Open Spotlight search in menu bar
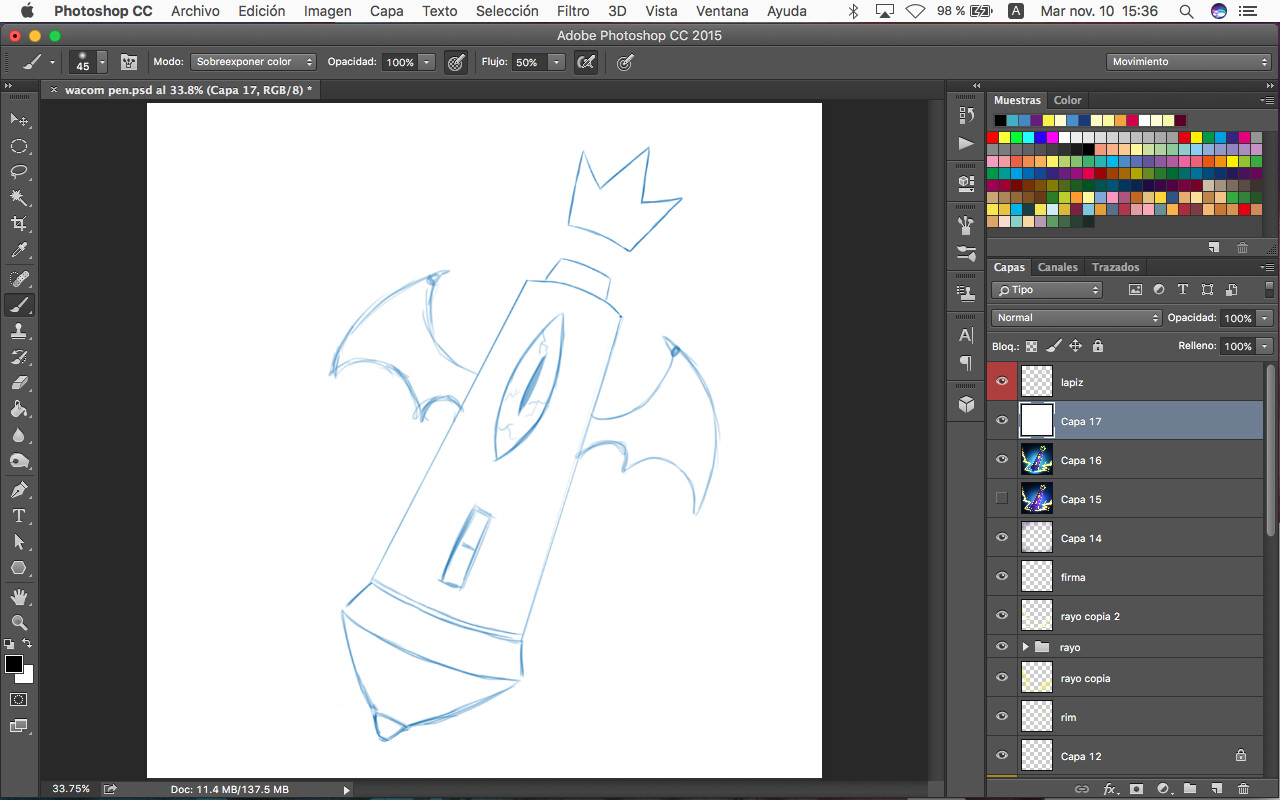 click(x=1186, y=11)
